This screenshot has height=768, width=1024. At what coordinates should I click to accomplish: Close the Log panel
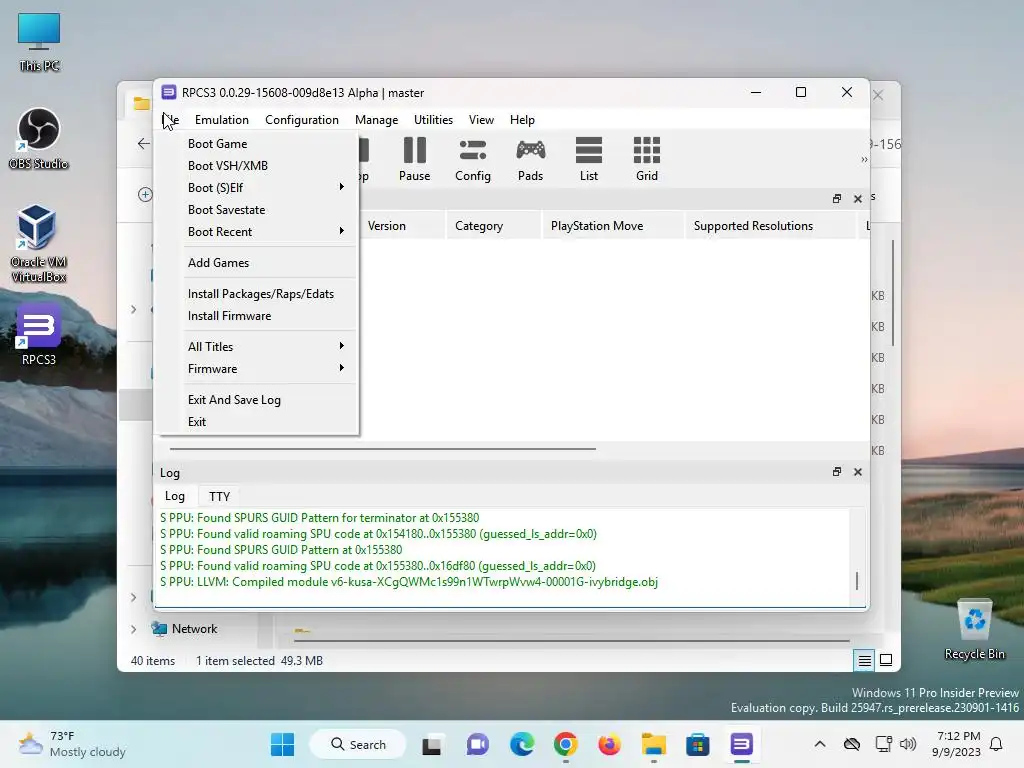pos(857,472)
